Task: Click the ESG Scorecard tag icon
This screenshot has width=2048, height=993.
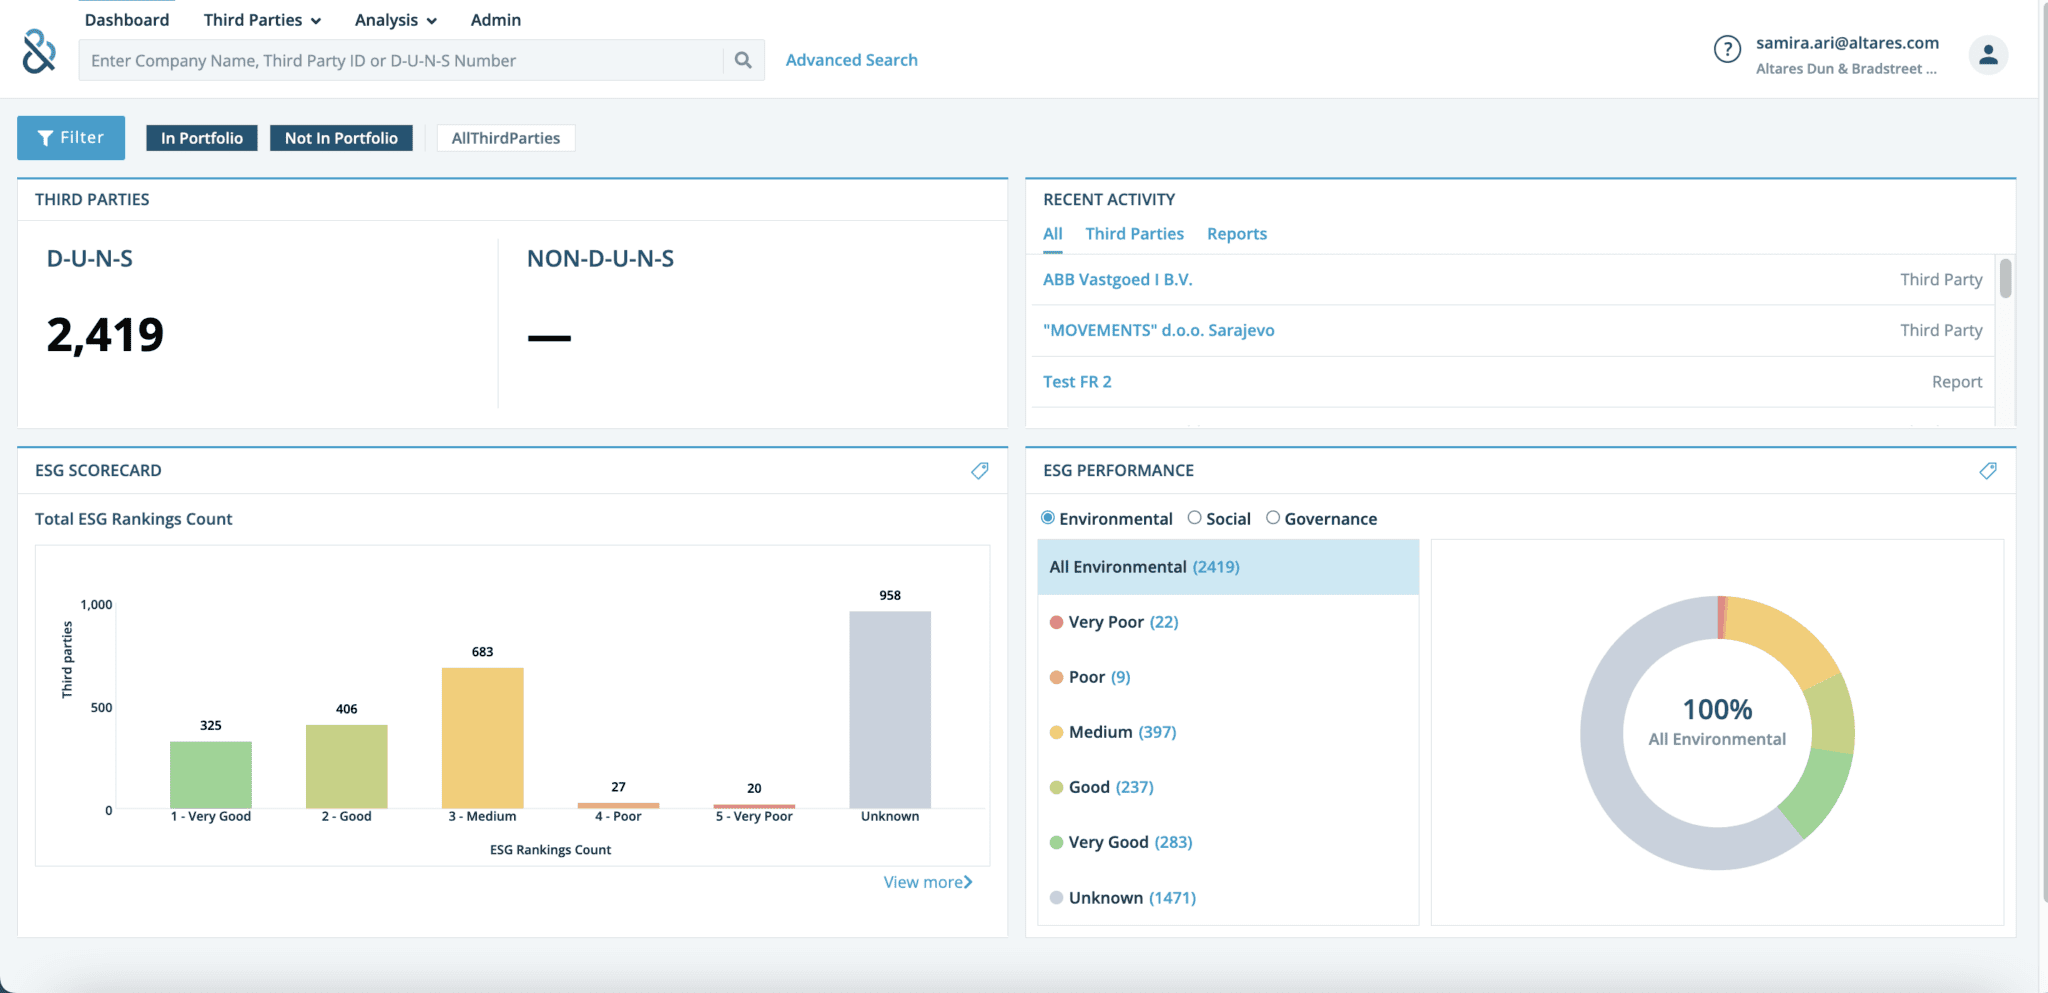Action: click(980, 471)
